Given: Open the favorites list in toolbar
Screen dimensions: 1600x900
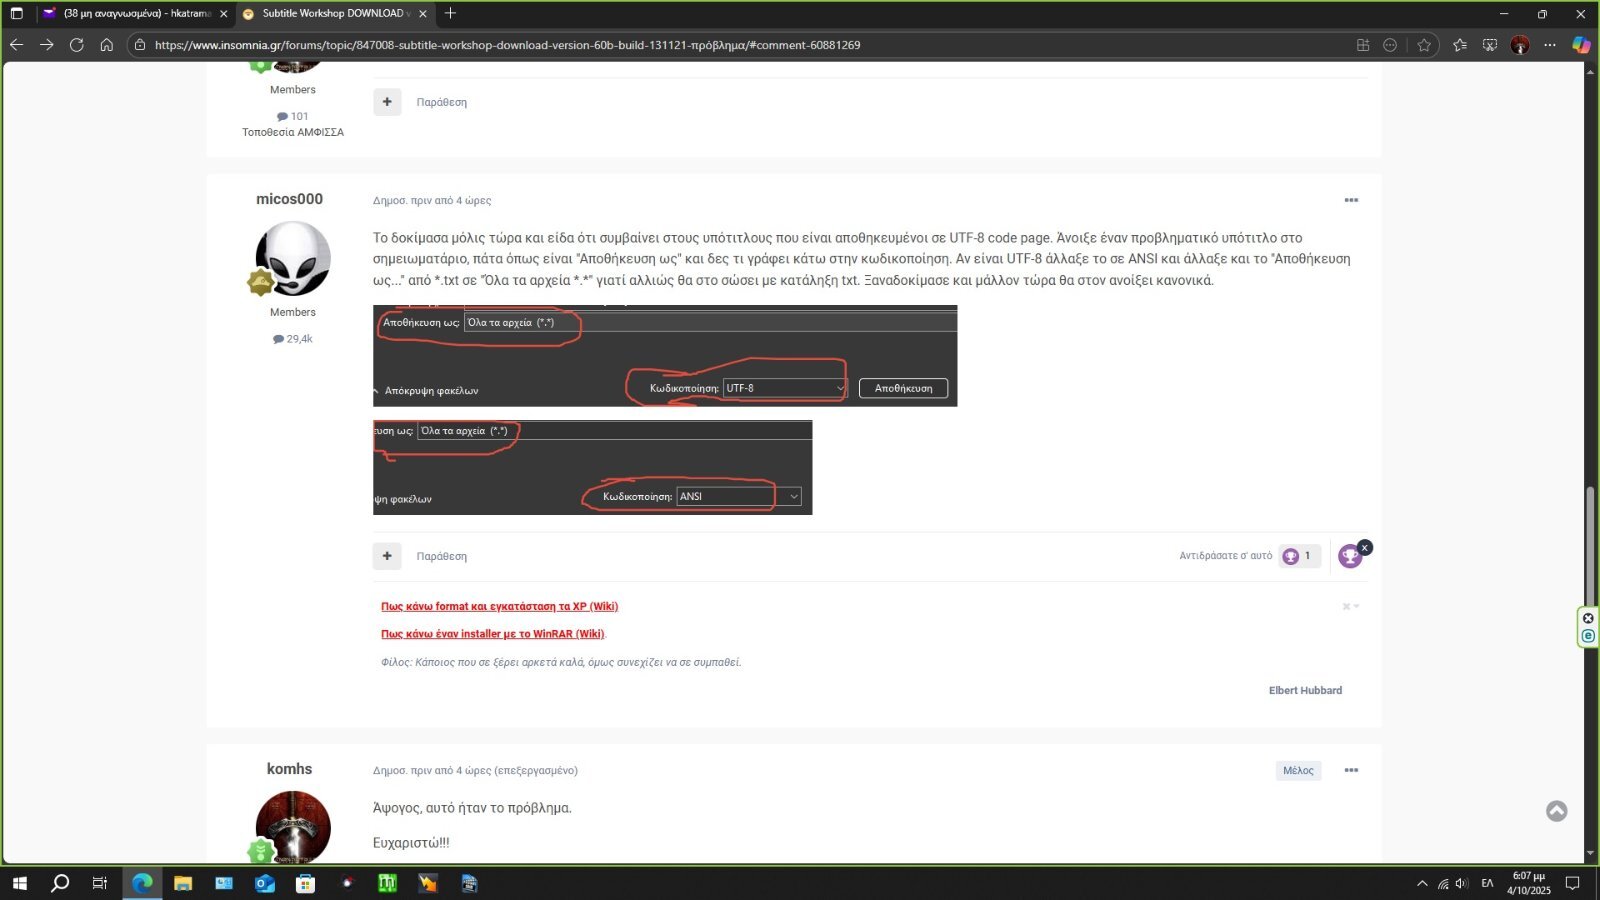Looking at the screenshot, I should pyautogui.click(x=1460, y=45).
